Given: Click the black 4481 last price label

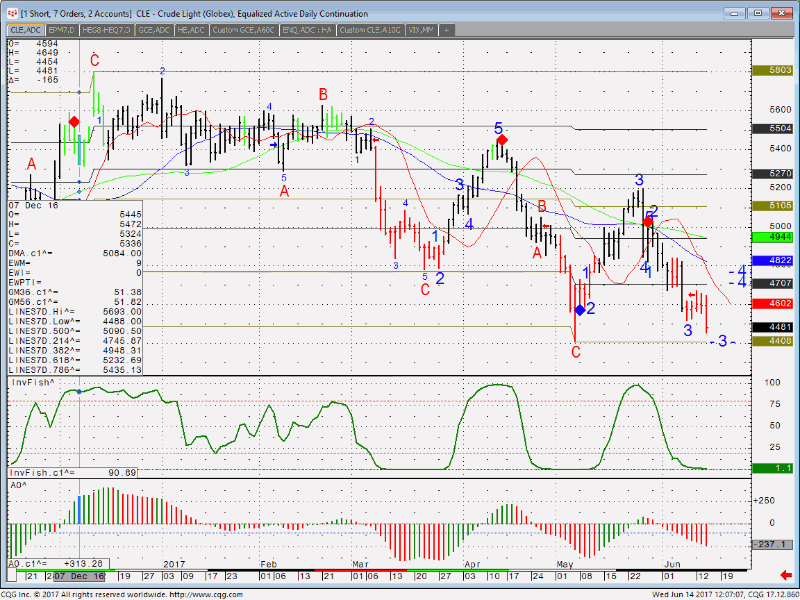Looking at the screenshot, I should tap(773, 328).
